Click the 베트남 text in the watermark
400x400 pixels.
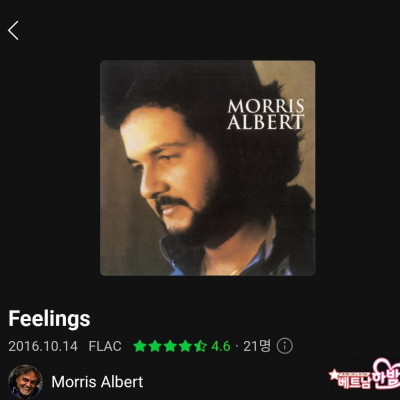click(354, 383)
